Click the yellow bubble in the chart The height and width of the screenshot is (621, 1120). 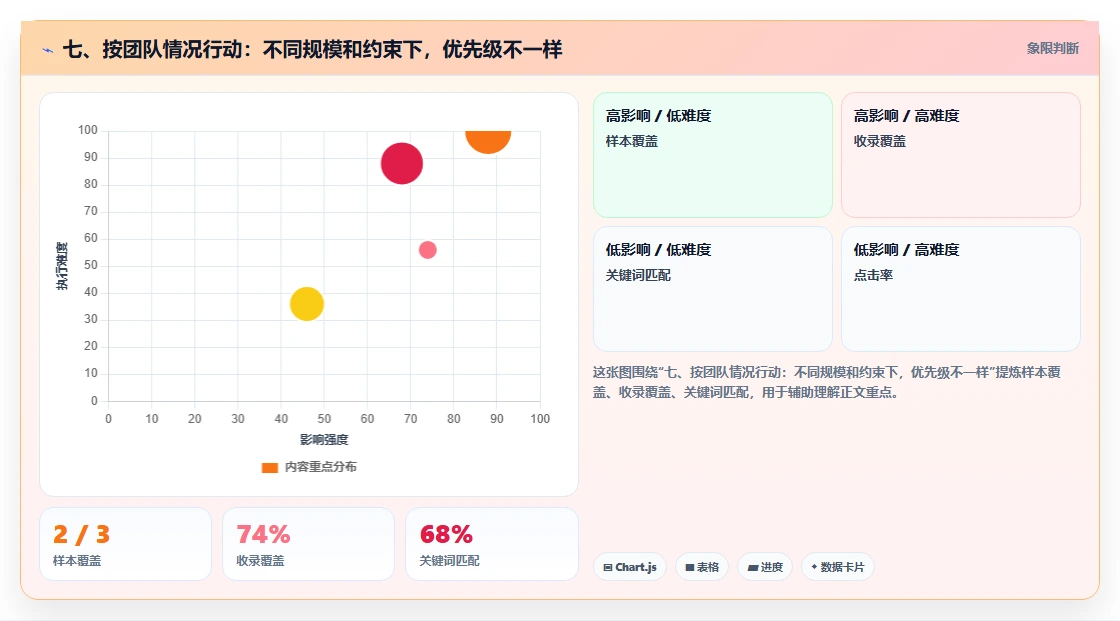click(306, 304)
